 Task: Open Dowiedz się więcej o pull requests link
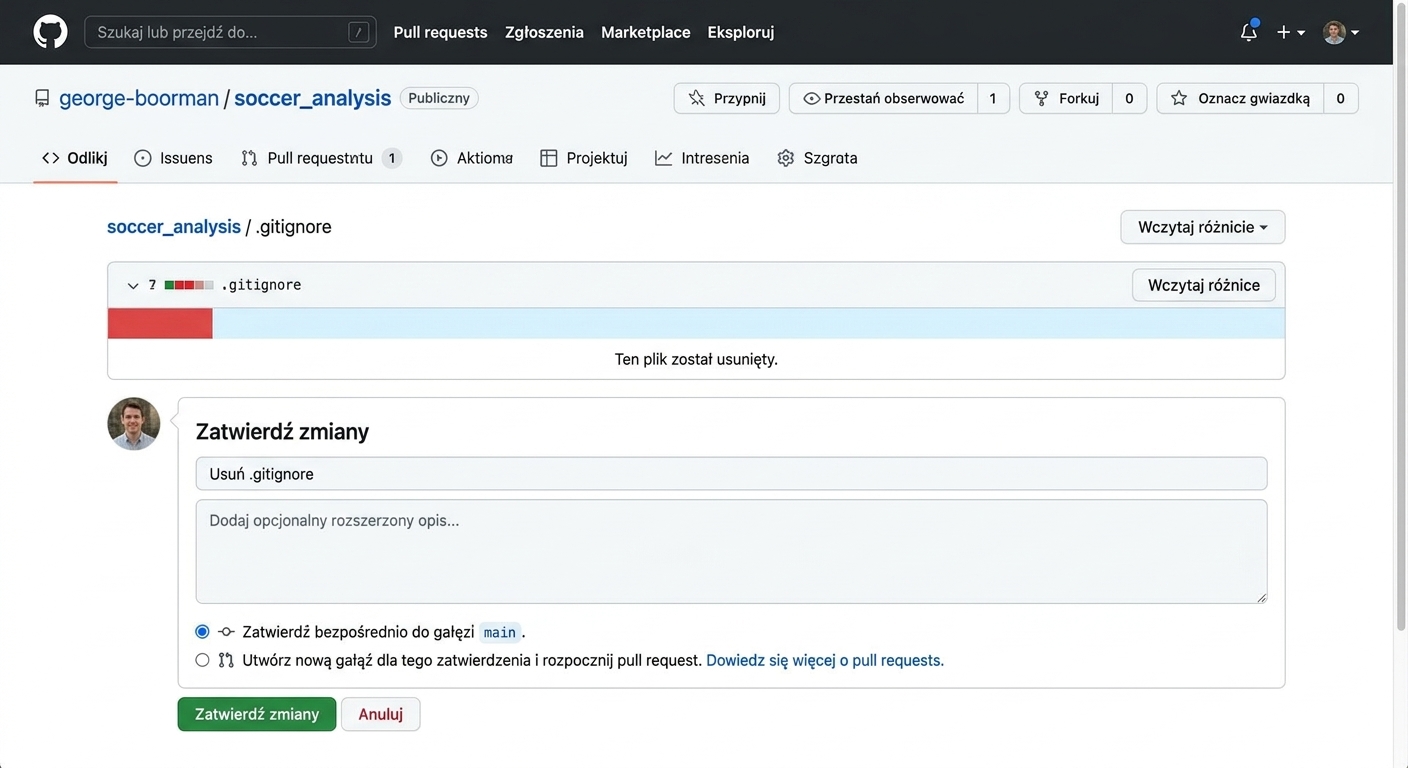(825, 660)
